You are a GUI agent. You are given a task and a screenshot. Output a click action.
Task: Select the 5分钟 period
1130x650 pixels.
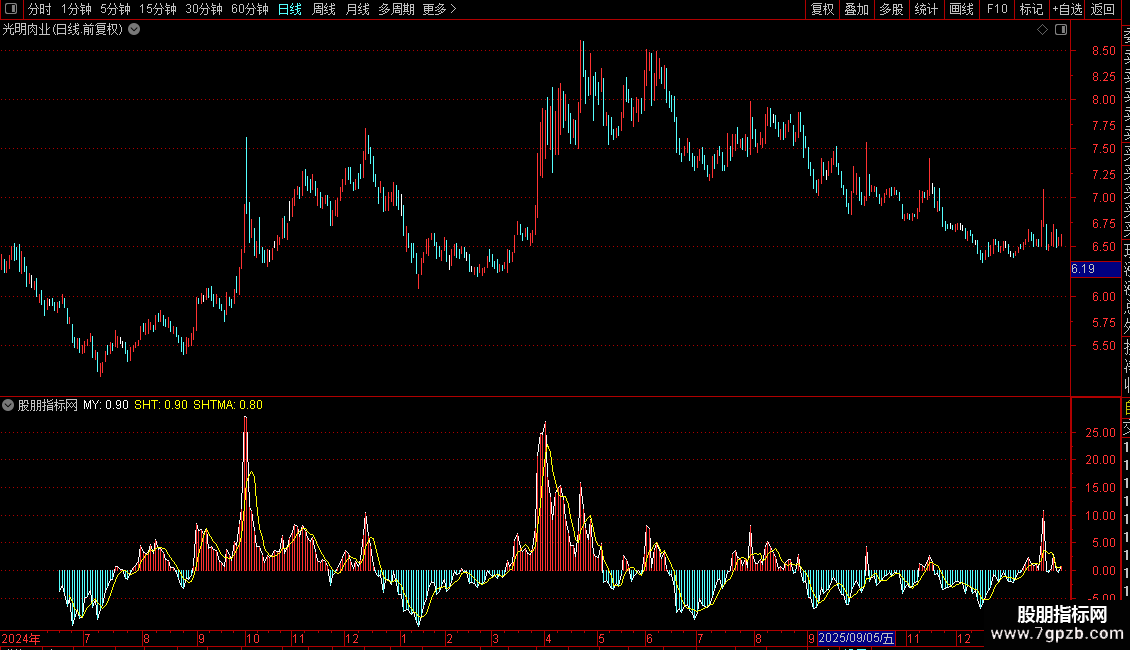tap(115, 9)
